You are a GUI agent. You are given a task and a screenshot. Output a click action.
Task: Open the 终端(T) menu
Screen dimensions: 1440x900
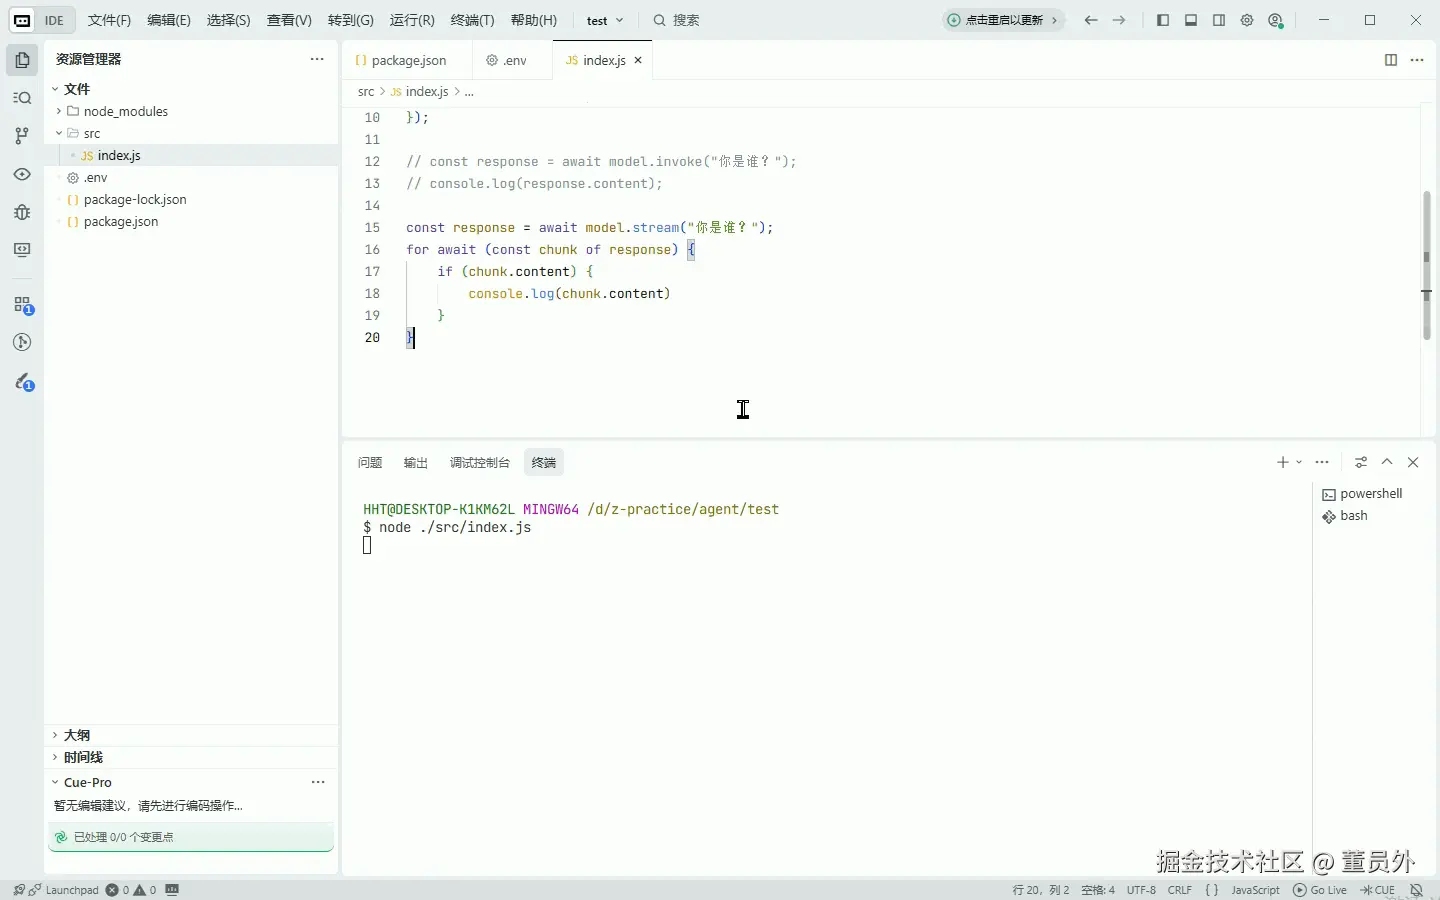pyautogui.click(x=472, y=20)
